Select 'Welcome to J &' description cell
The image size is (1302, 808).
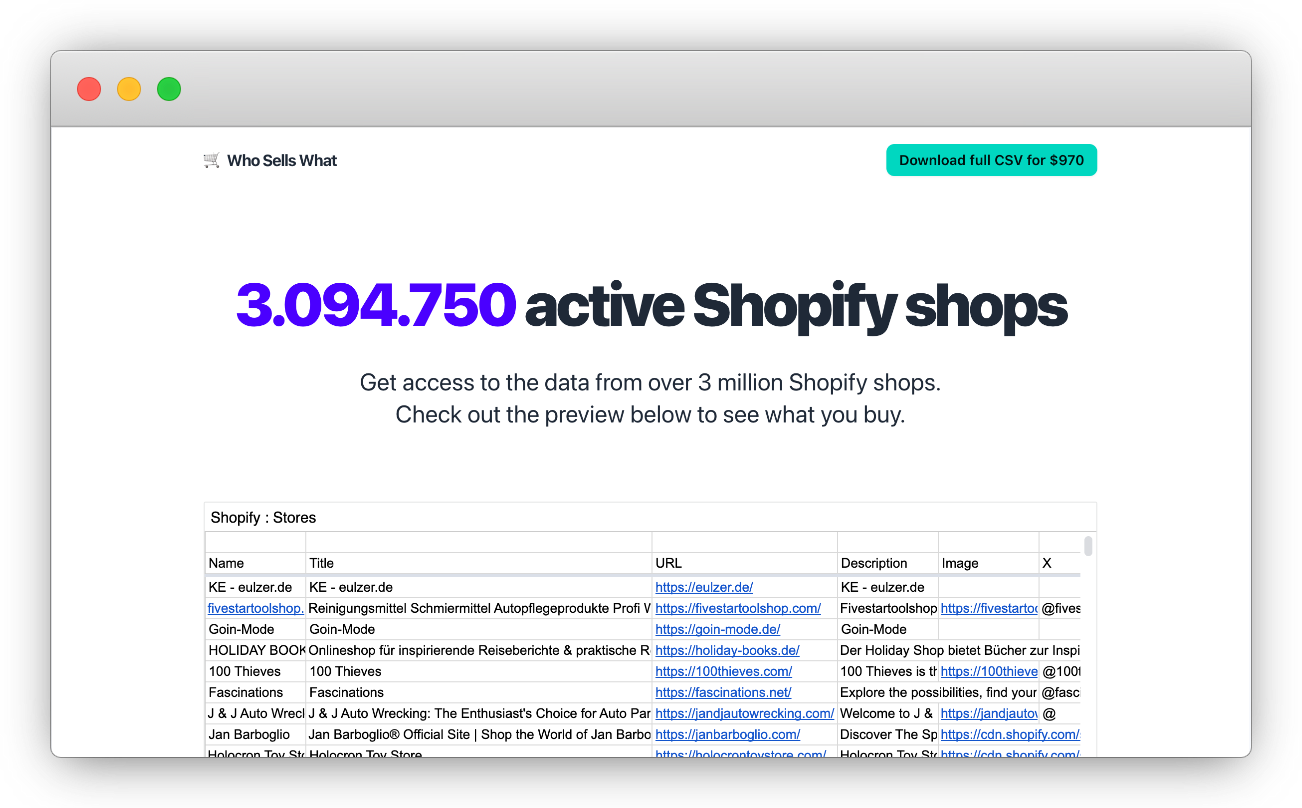pos(888,713)
